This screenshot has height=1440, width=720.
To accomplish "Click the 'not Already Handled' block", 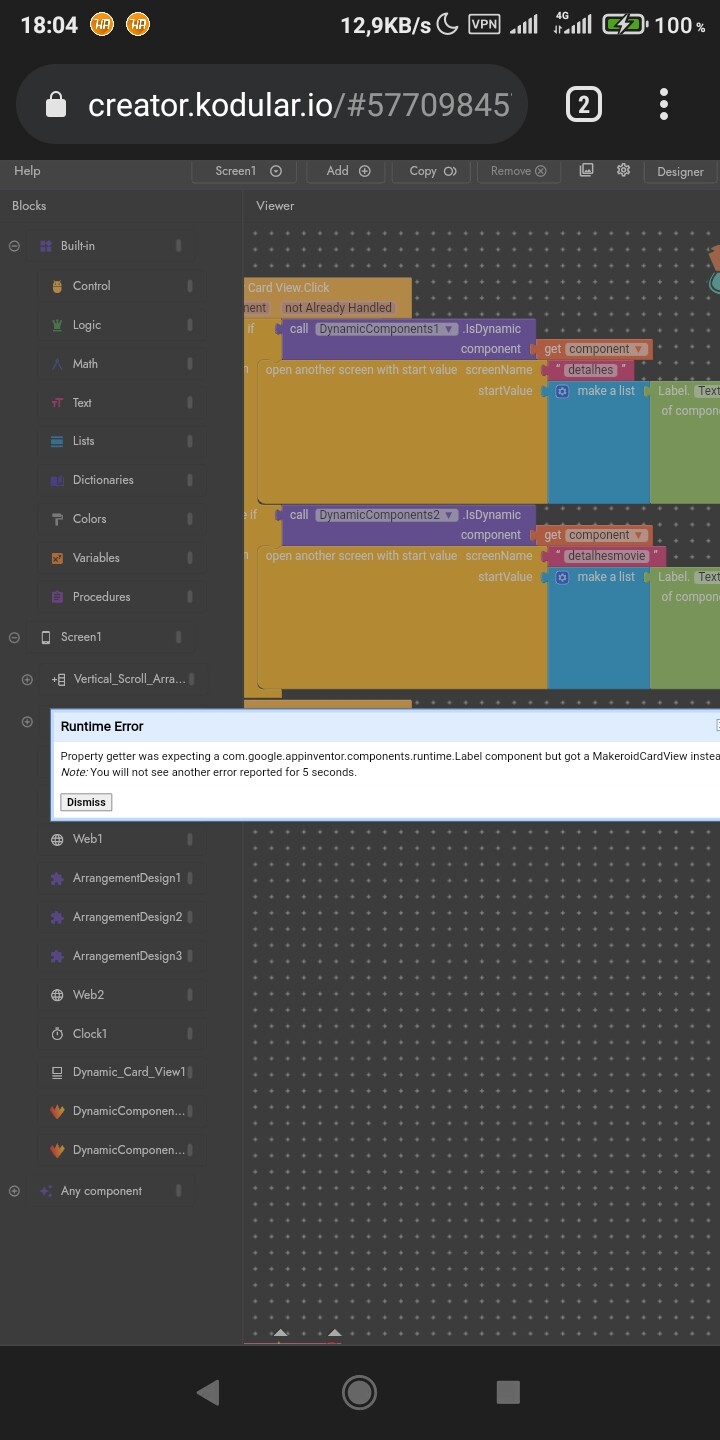I will pos(338,308).
